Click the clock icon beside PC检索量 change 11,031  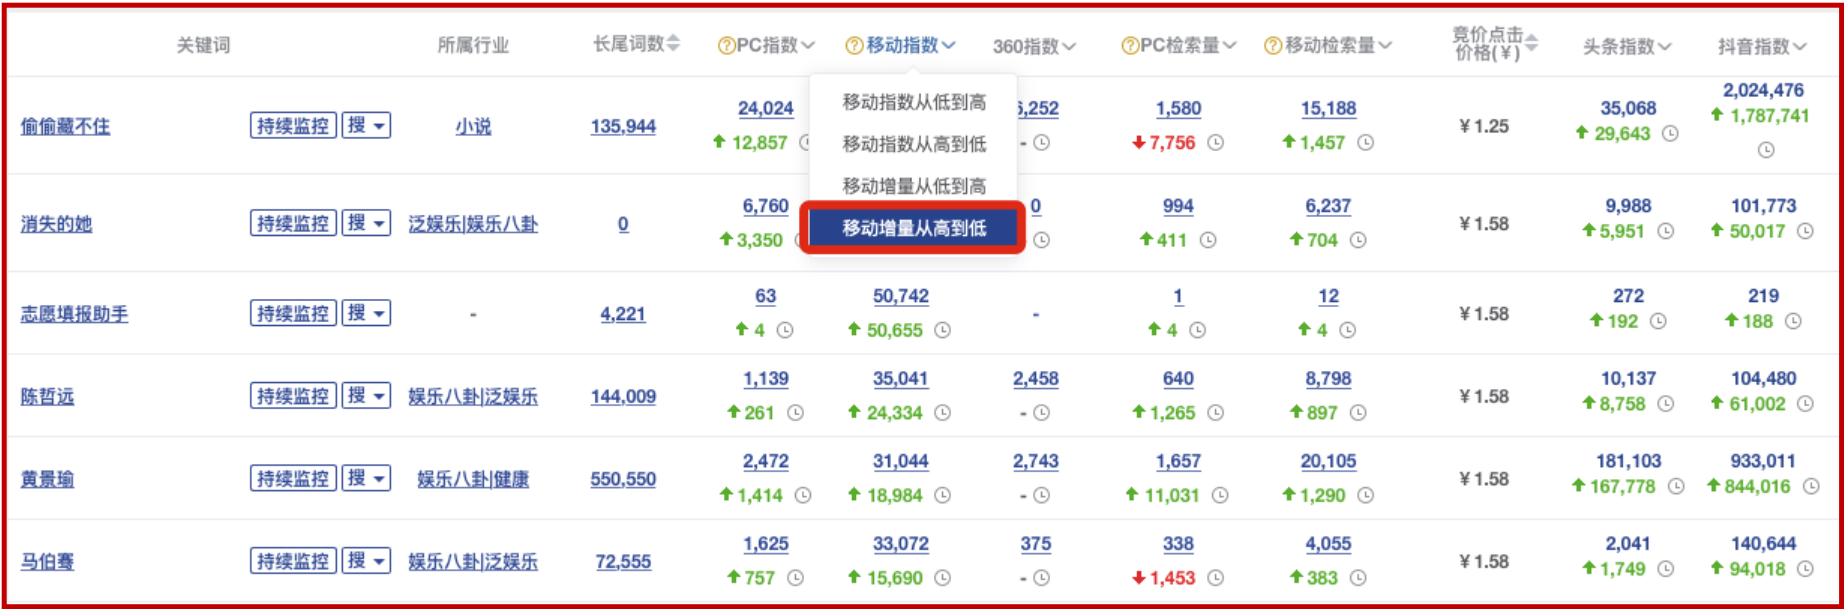1219,495
